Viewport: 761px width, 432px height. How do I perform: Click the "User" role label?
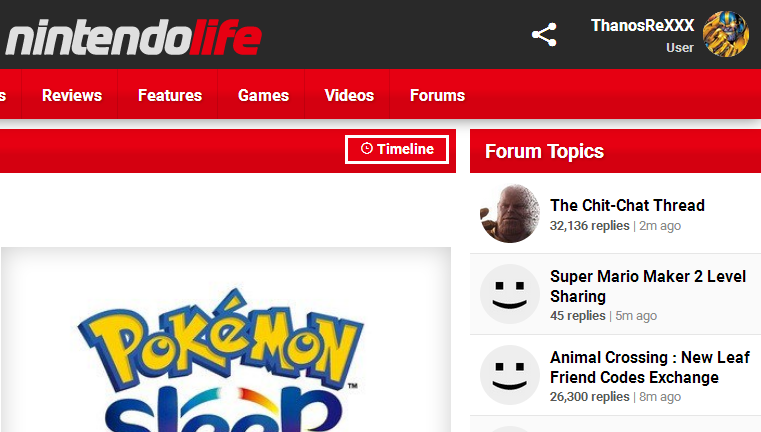click(x=679, y=48)
